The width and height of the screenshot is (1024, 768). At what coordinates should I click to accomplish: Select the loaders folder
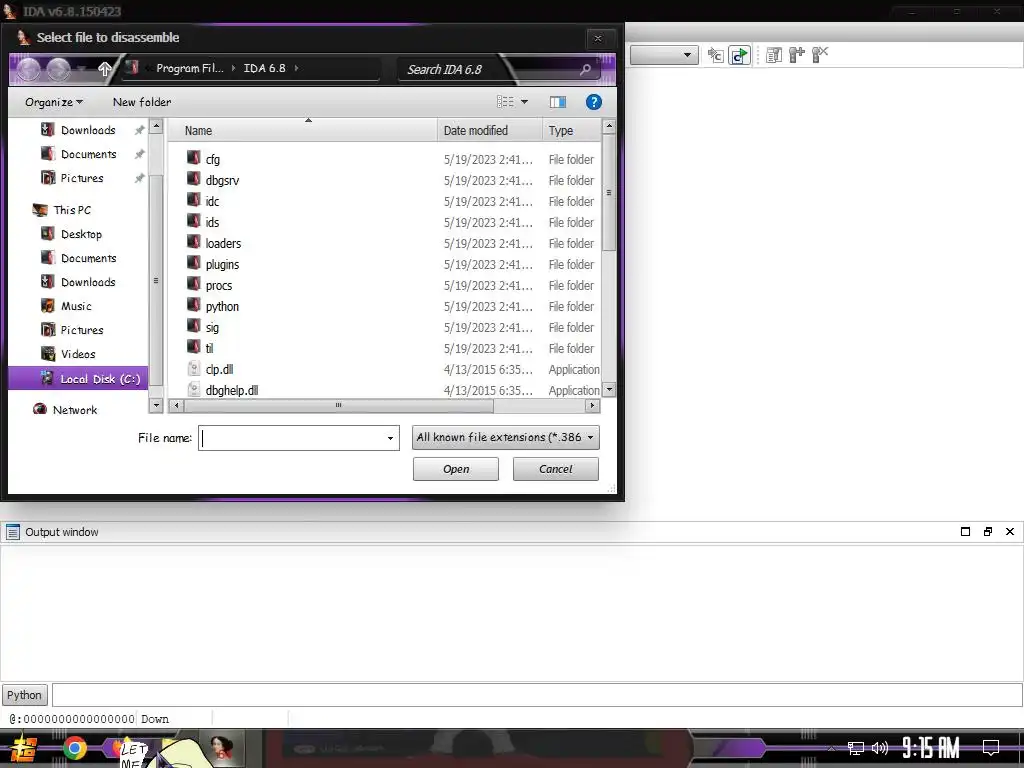(223, 243)
